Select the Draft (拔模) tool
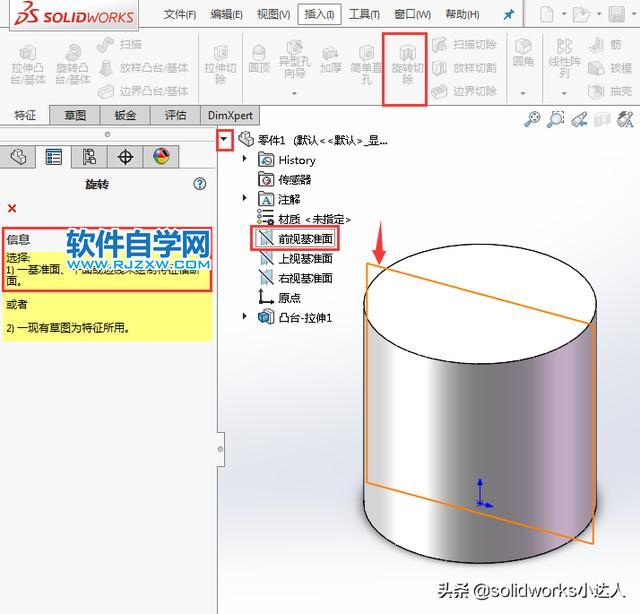Image resolution: width=640 pixels, height=614 pixels. [610, 68]
